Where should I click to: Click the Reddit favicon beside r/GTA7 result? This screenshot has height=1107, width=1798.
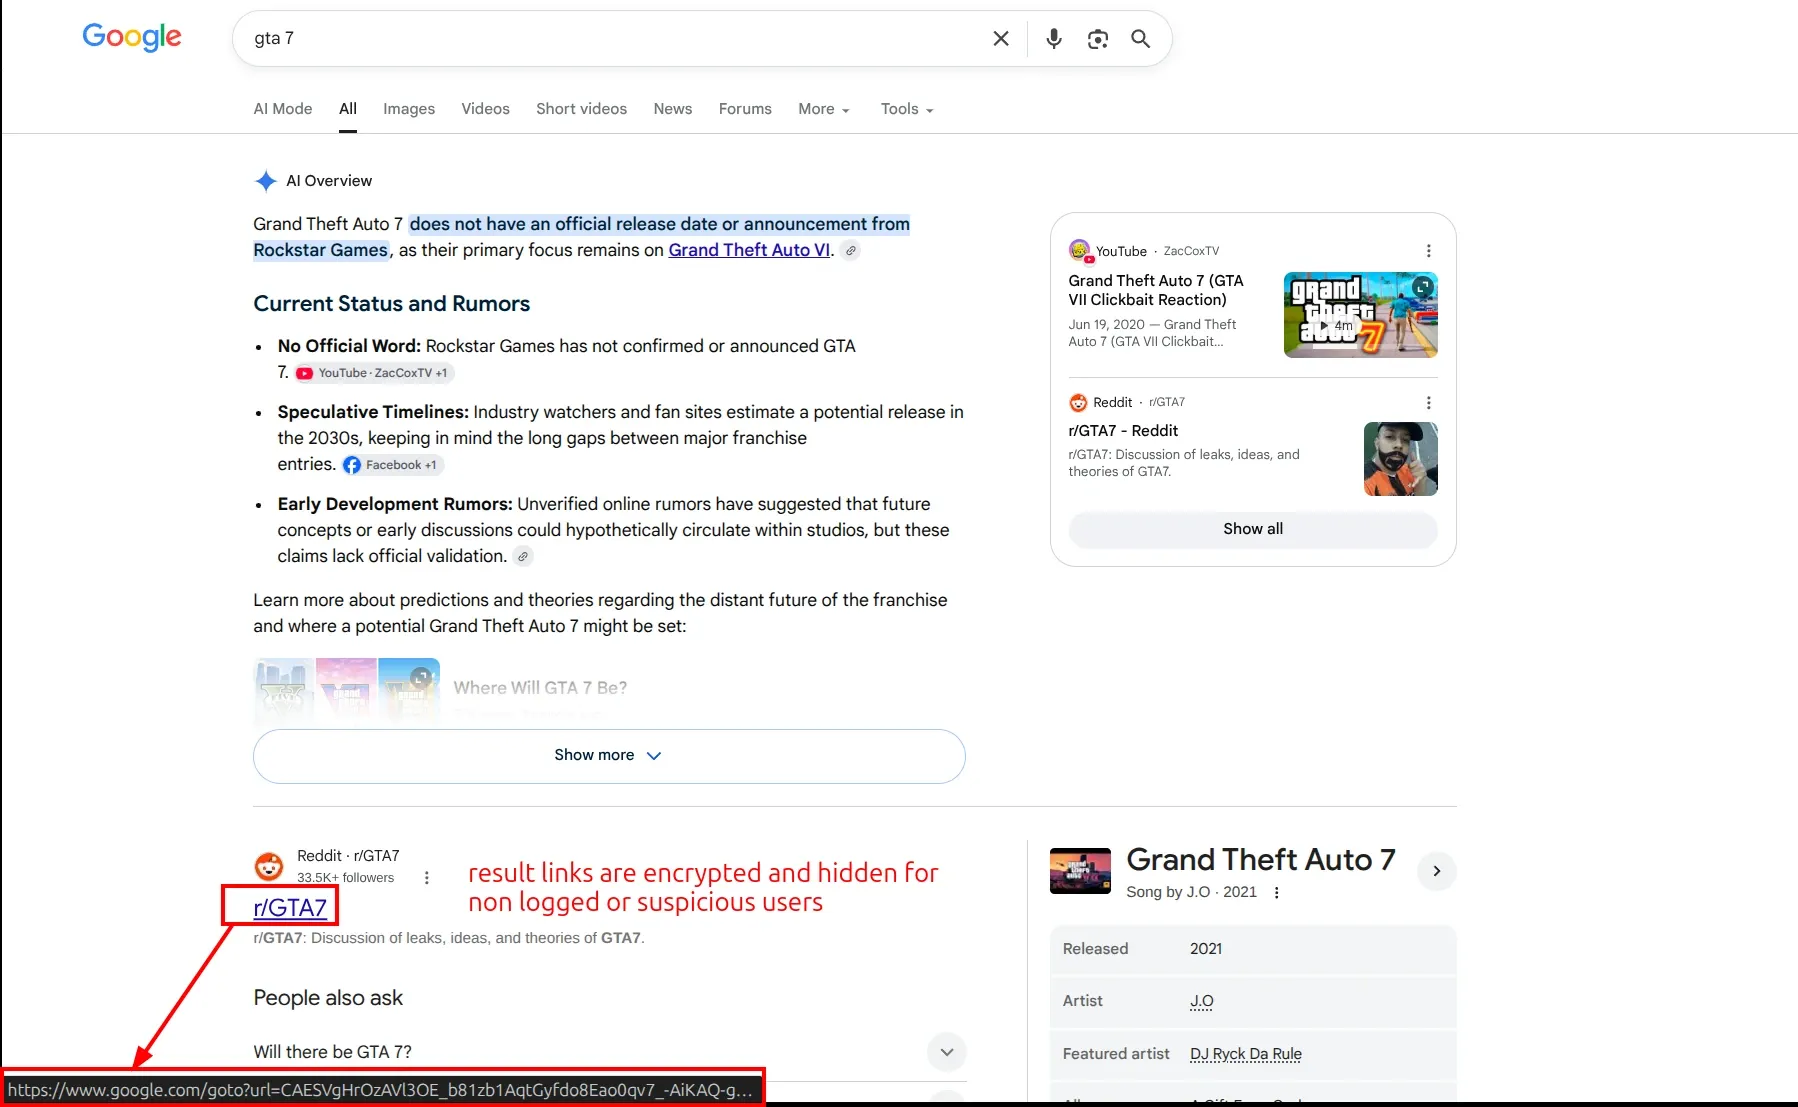point(269,866)
